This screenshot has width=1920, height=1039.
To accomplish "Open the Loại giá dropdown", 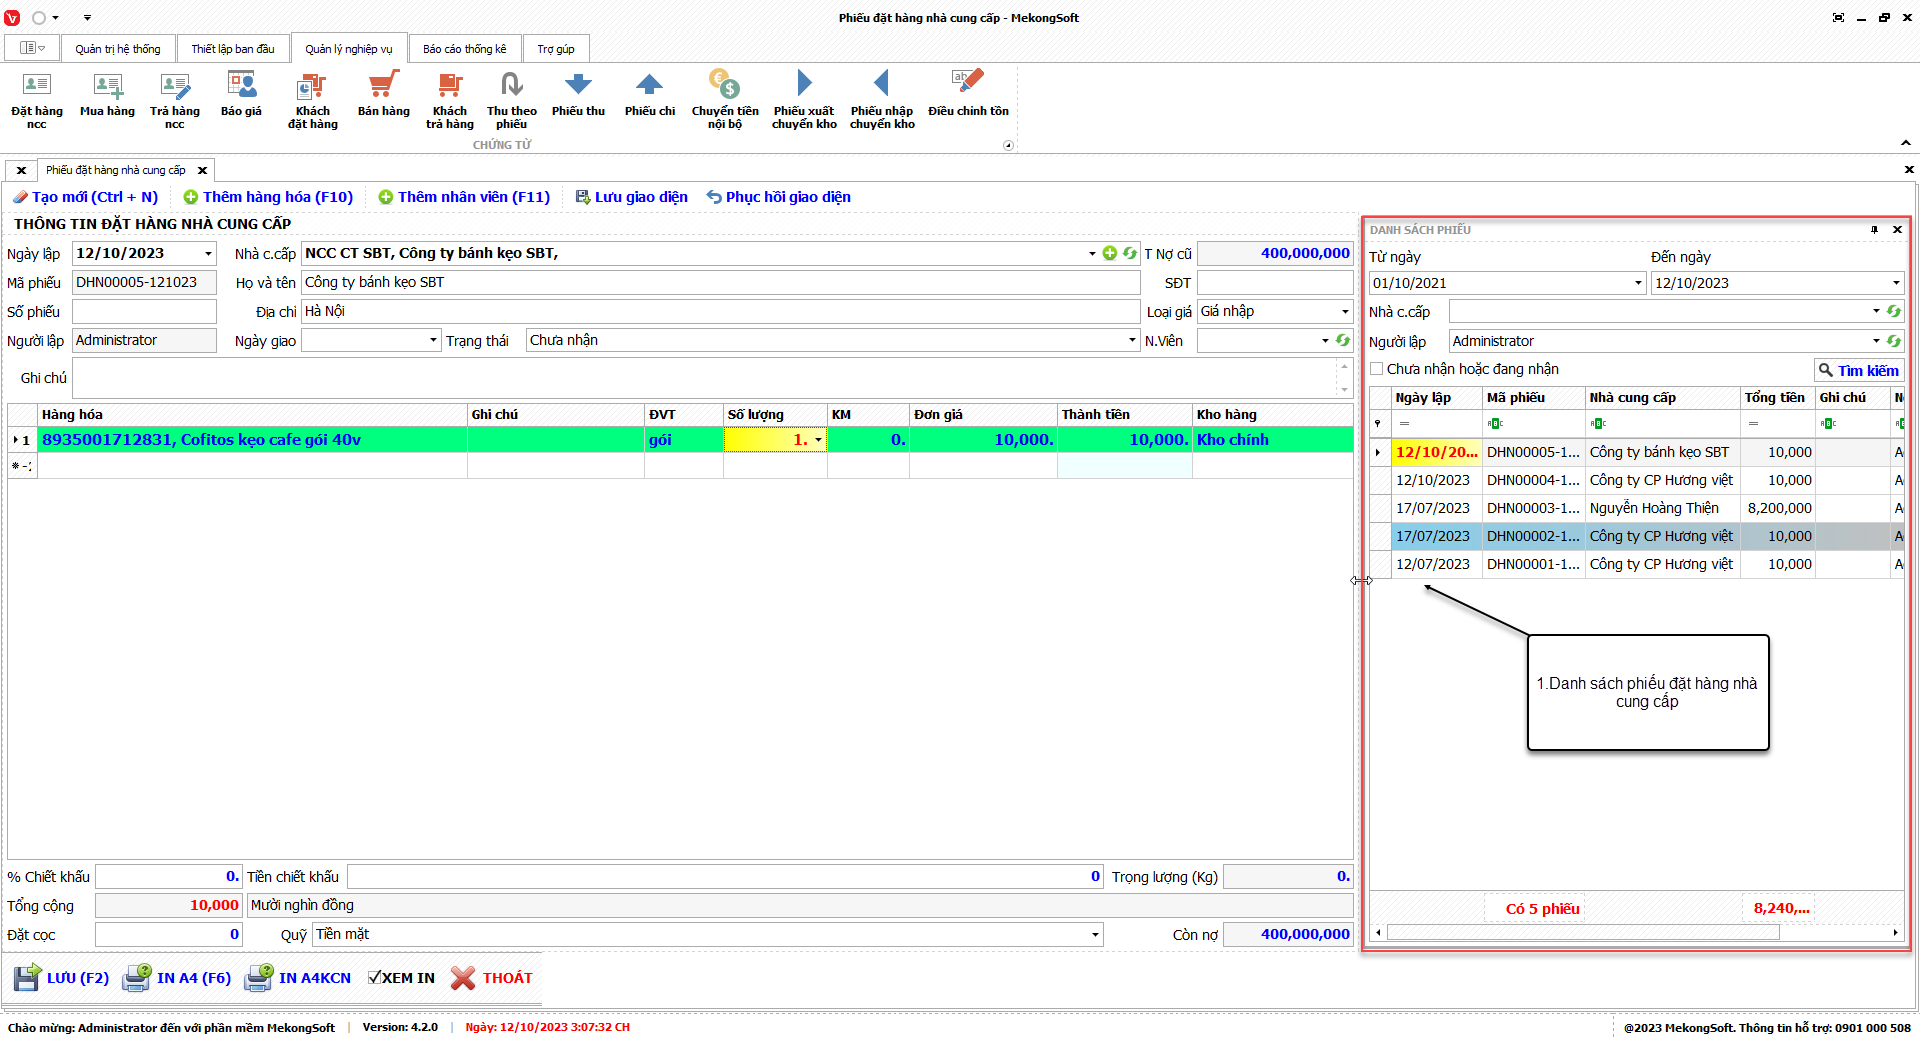I will point(1345,312).
